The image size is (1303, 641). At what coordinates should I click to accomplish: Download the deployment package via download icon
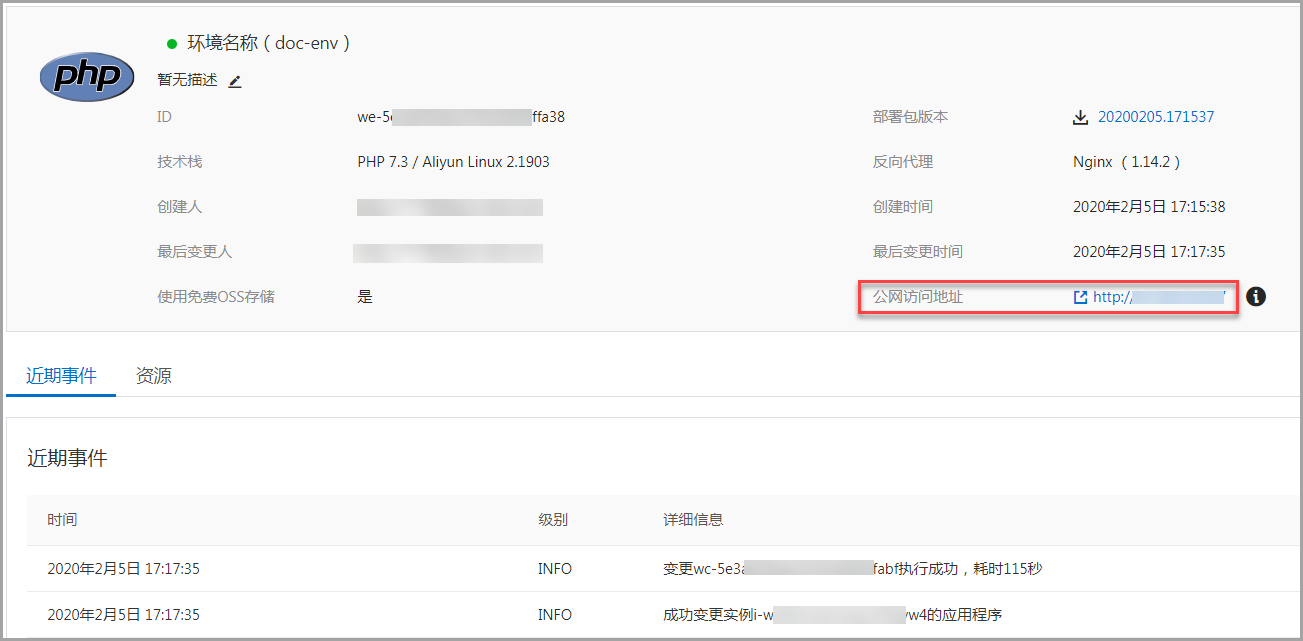(1080, 117)
